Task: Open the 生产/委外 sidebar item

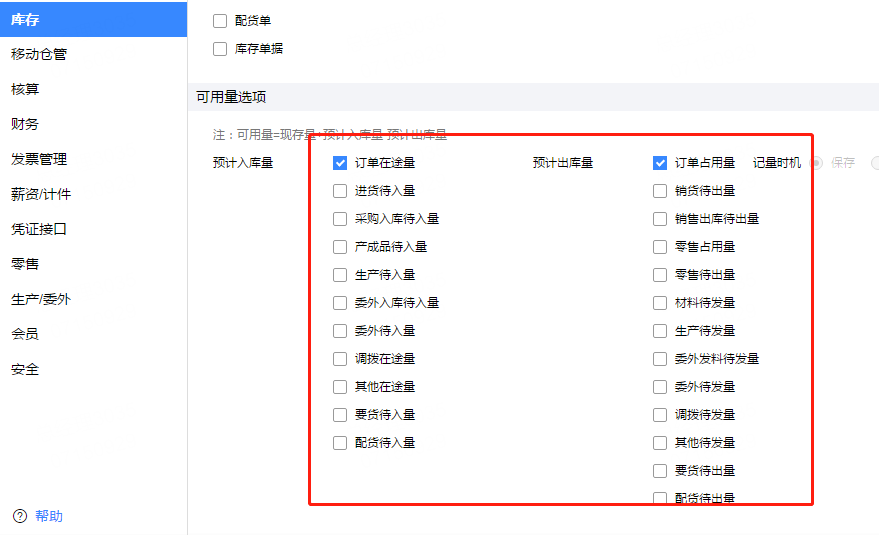Action: pos(94,299)
